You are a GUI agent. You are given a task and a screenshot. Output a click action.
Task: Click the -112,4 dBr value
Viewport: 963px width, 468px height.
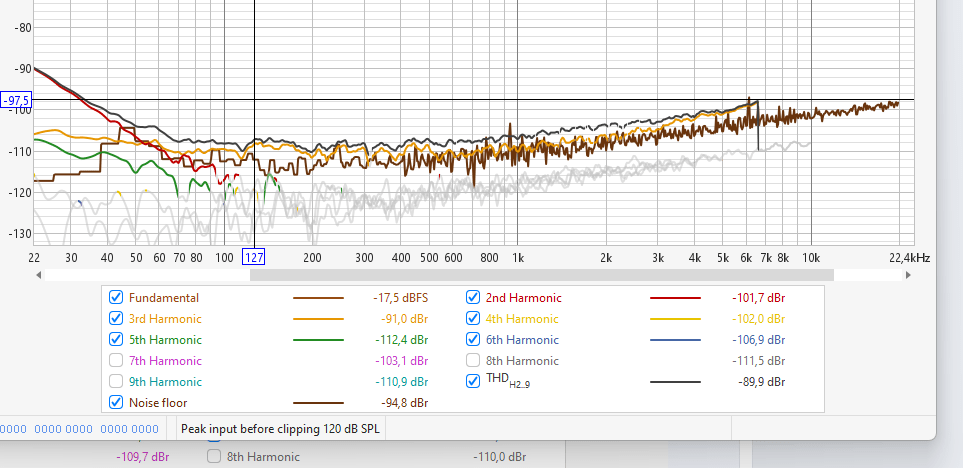402,340
